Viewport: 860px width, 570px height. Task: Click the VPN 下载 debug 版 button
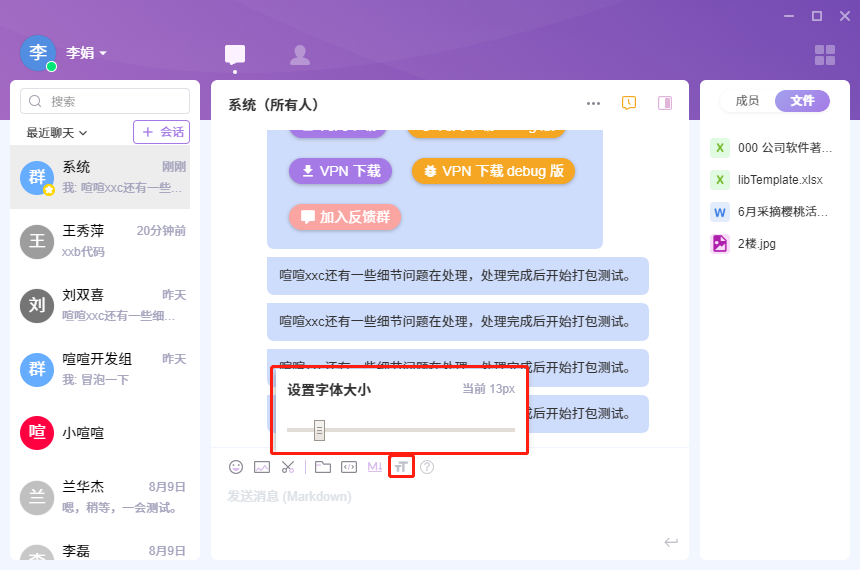pos(493,171)
